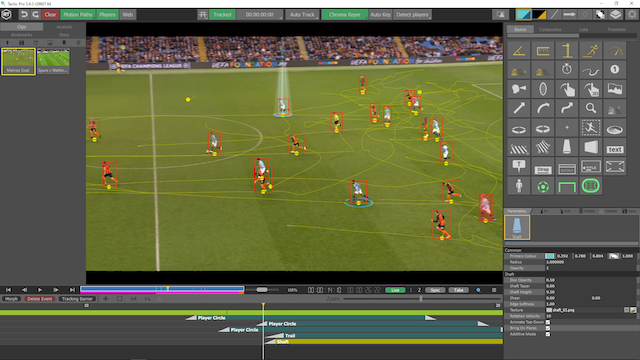This screenshot has height=360, width=640.
Task: Select the speedometer gauge tool
Action: click(615, 51)
